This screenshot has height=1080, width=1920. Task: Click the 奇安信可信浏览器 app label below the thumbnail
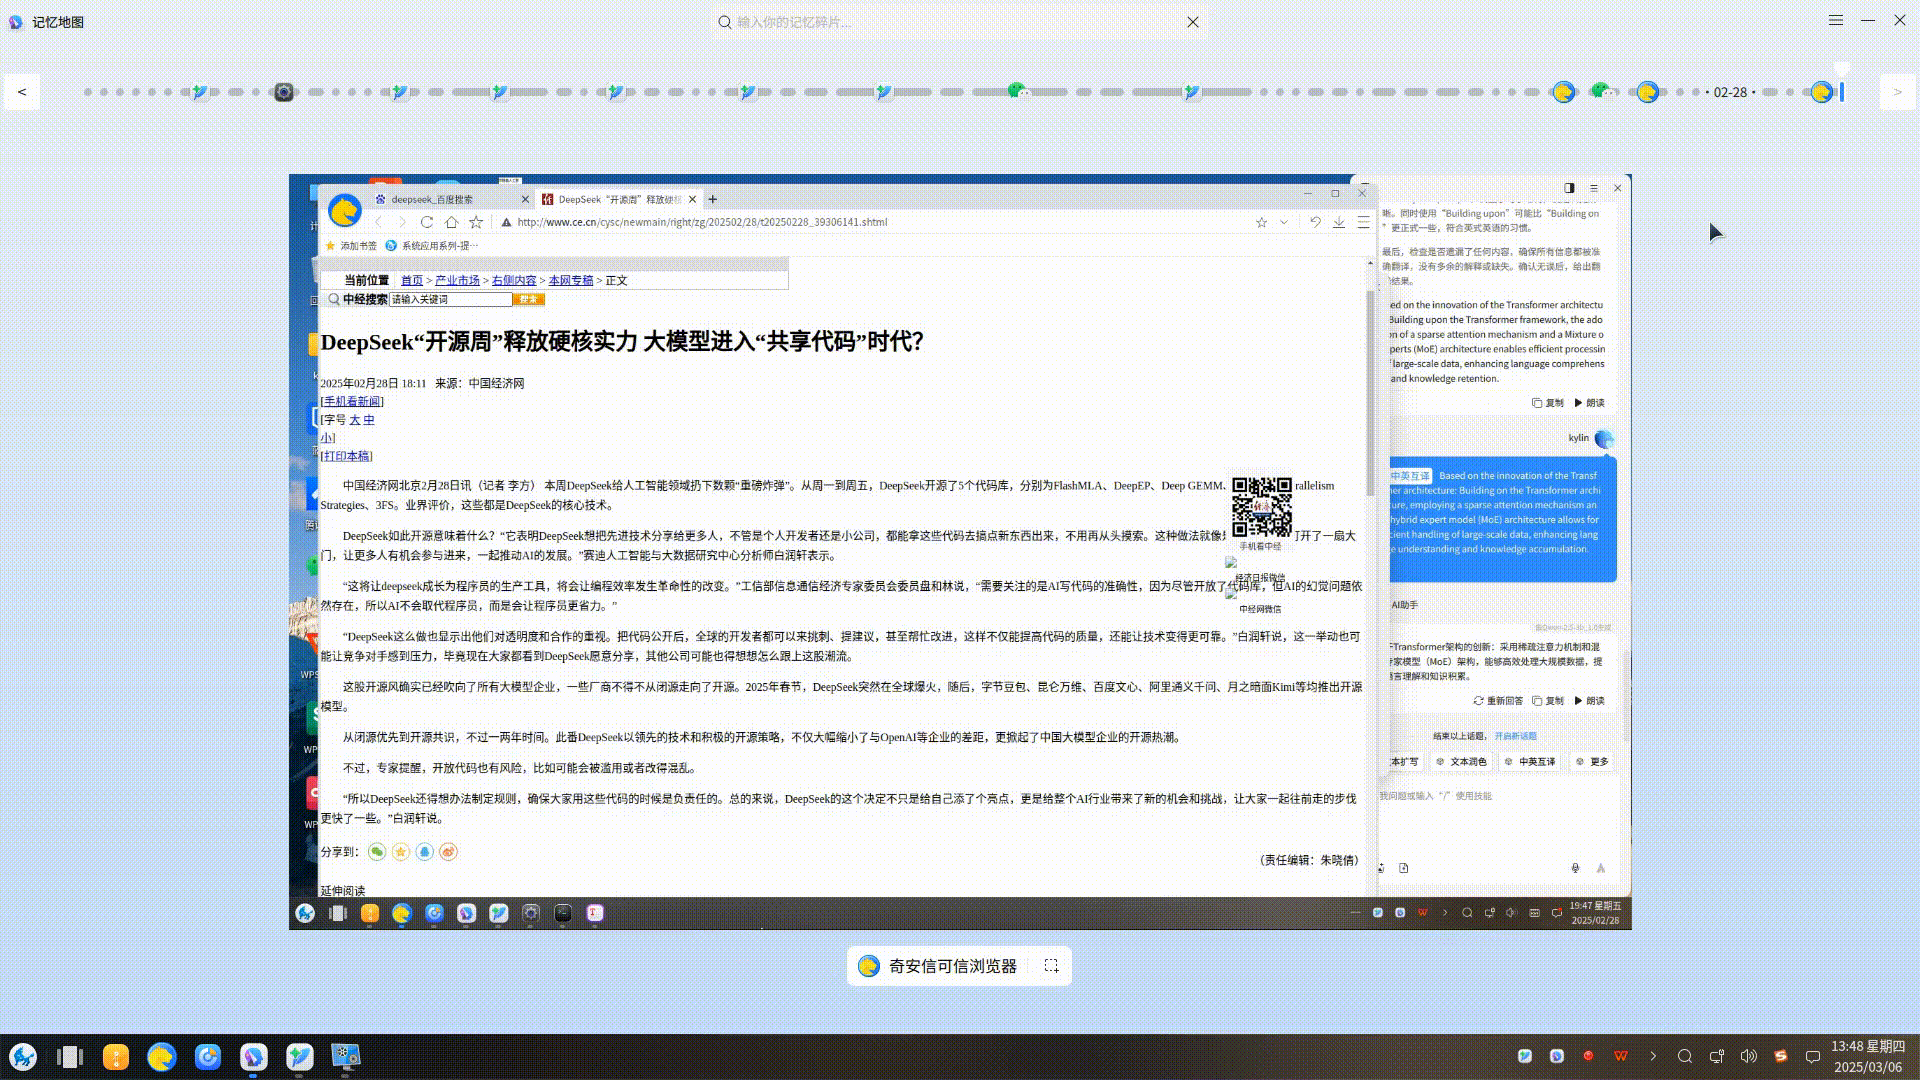952,966
